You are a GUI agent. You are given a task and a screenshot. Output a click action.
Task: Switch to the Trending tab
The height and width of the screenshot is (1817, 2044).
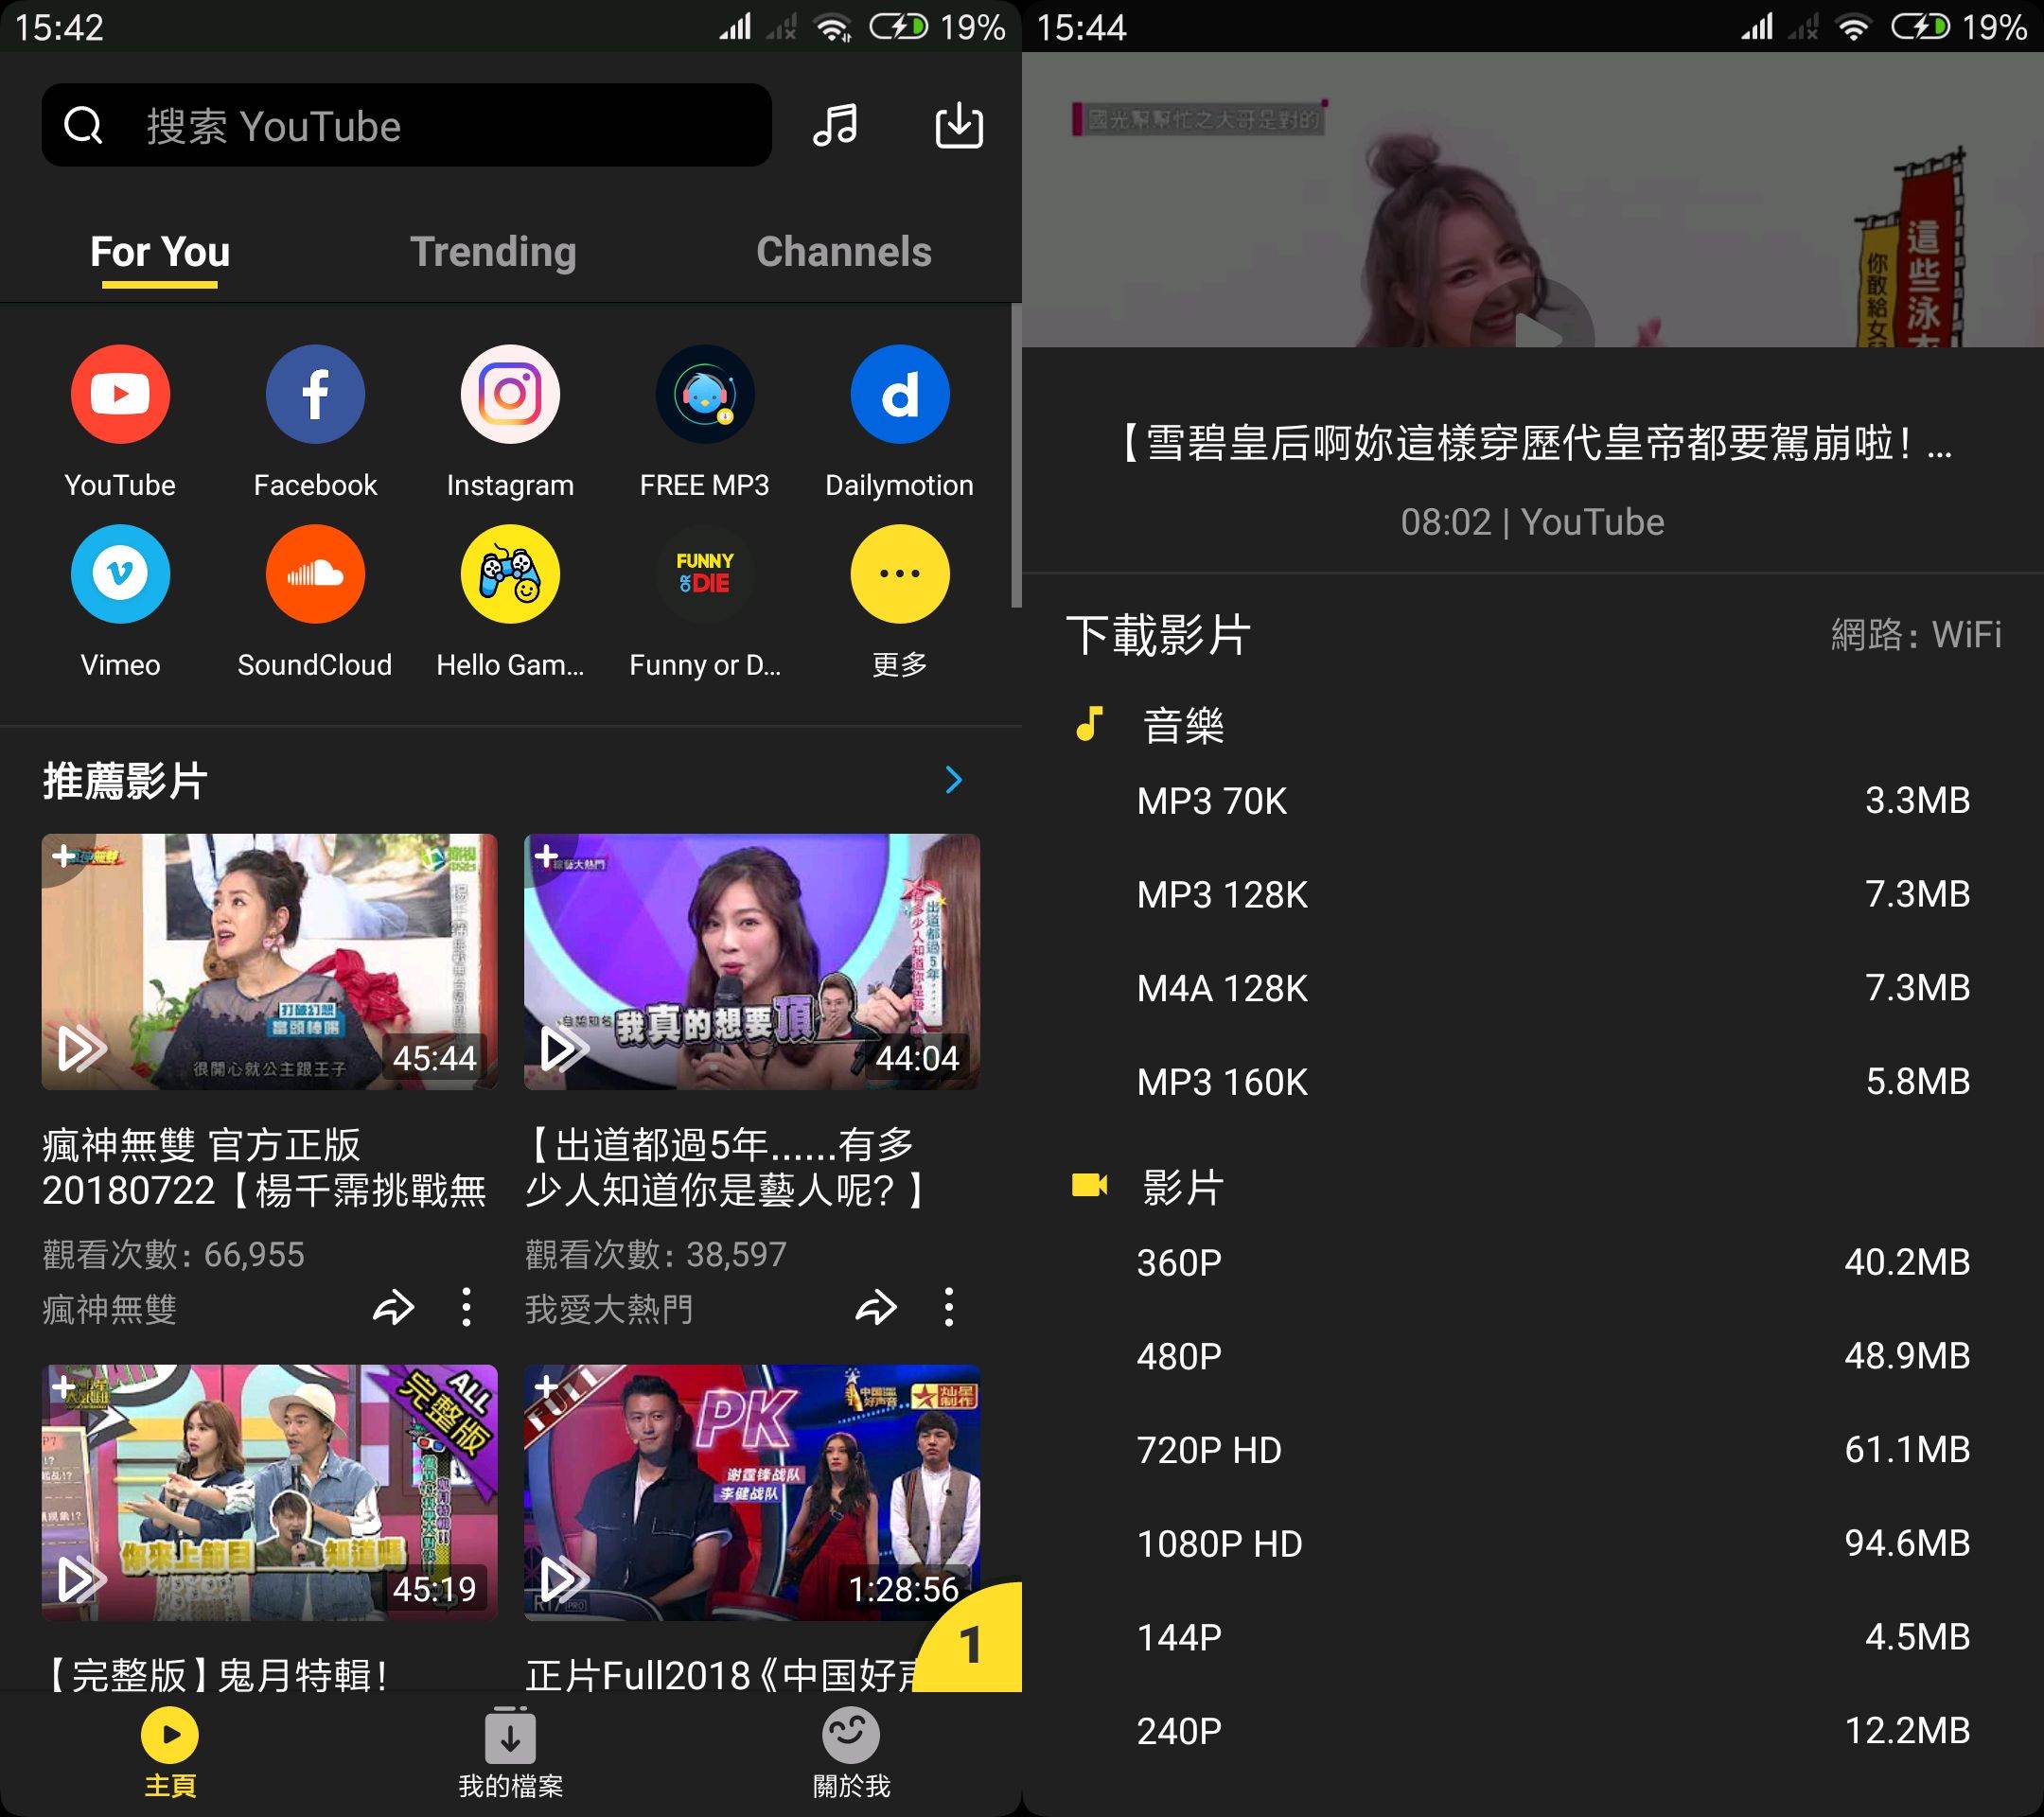(493, 252)
